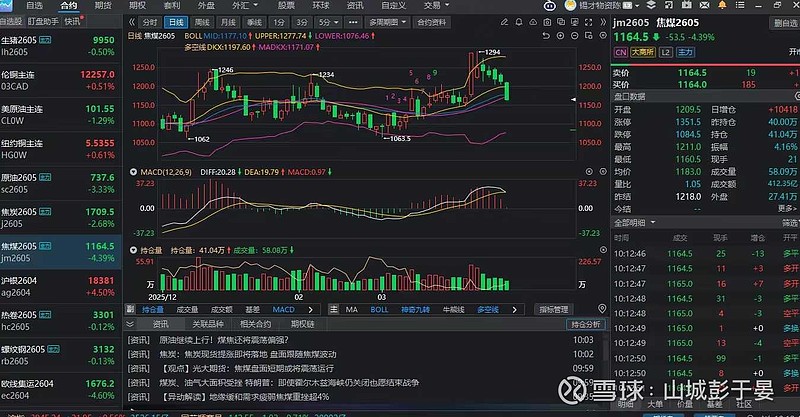
Task: Click the bell alert icon in chart toolbar
Action: 518,22
